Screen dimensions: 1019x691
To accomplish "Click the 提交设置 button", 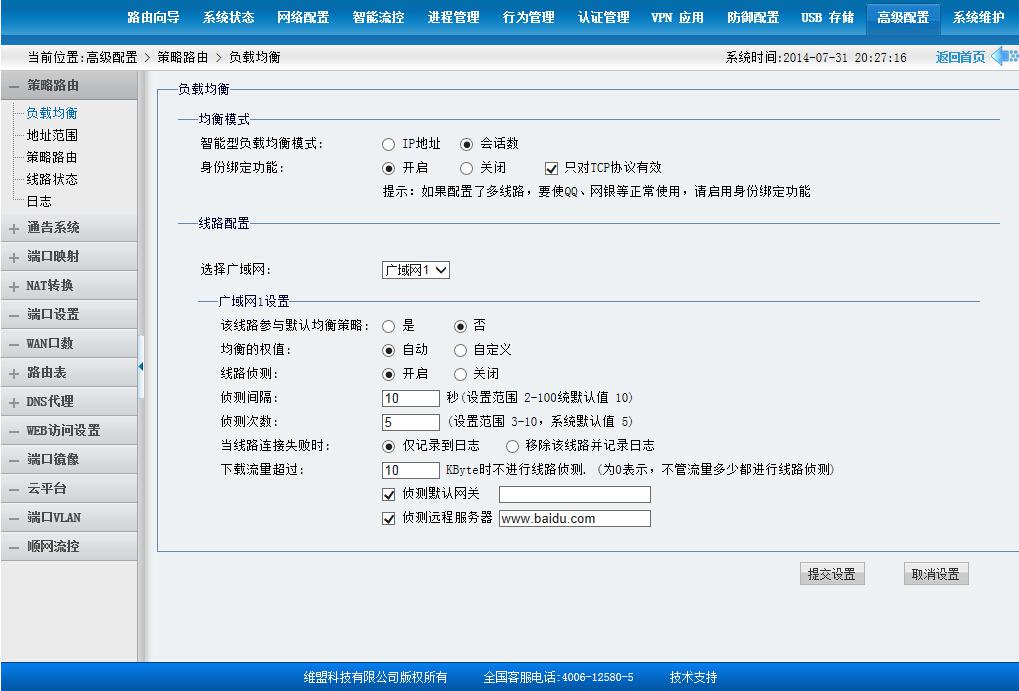I will [x=831, y=574].
